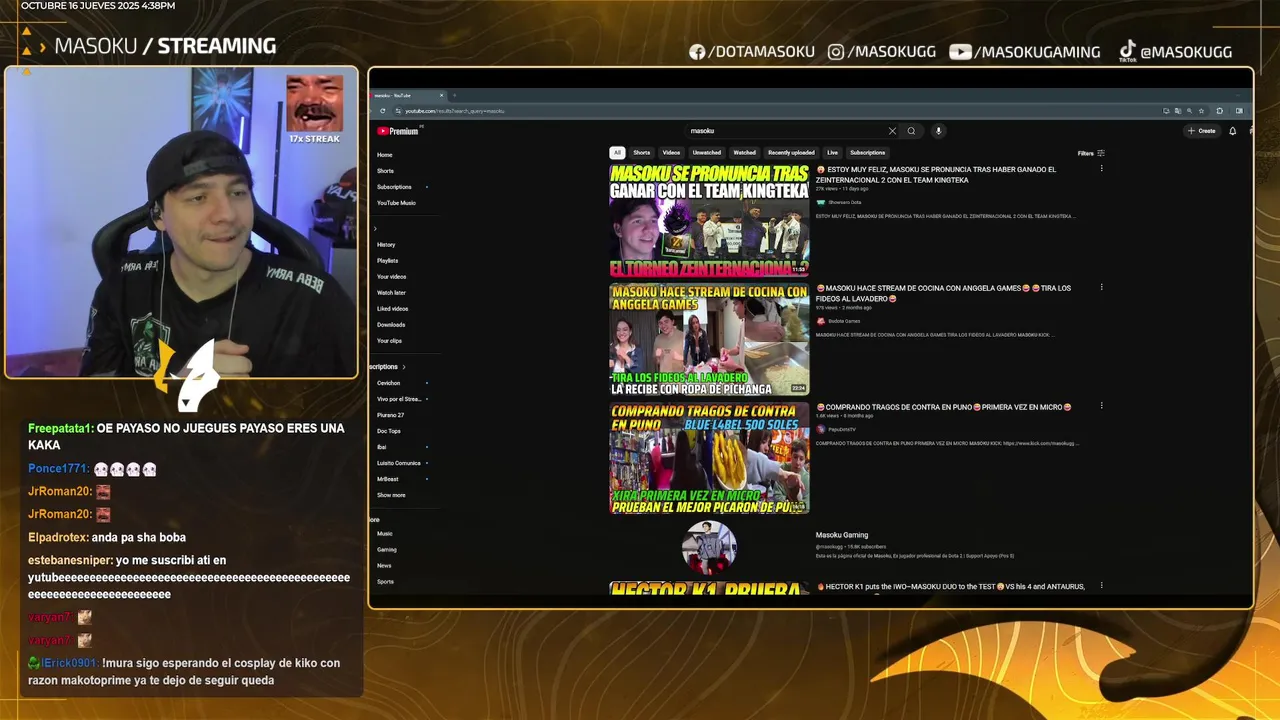Screen dimensions: 1280x720
Task: Click the YouTube Premium logo
Action: click(398, 131)
